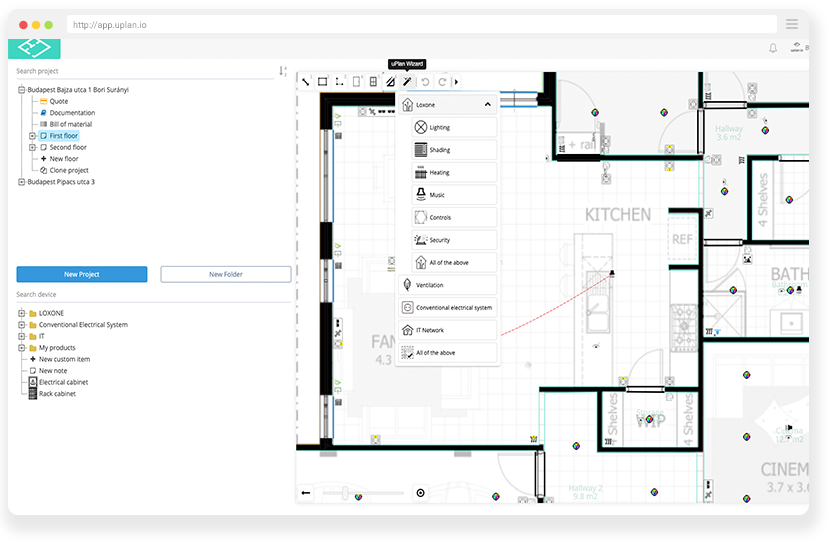Select the door tool in toolbar
The width and height of the screenshot is (838, 548).
[x=356, y=82]
